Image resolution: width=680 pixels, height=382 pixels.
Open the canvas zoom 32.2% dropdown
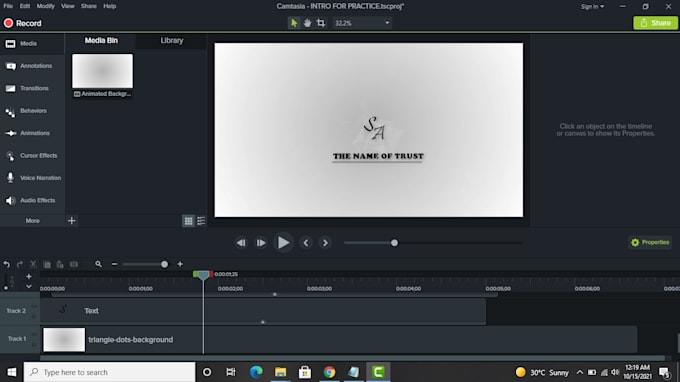(x=362, y=23)
